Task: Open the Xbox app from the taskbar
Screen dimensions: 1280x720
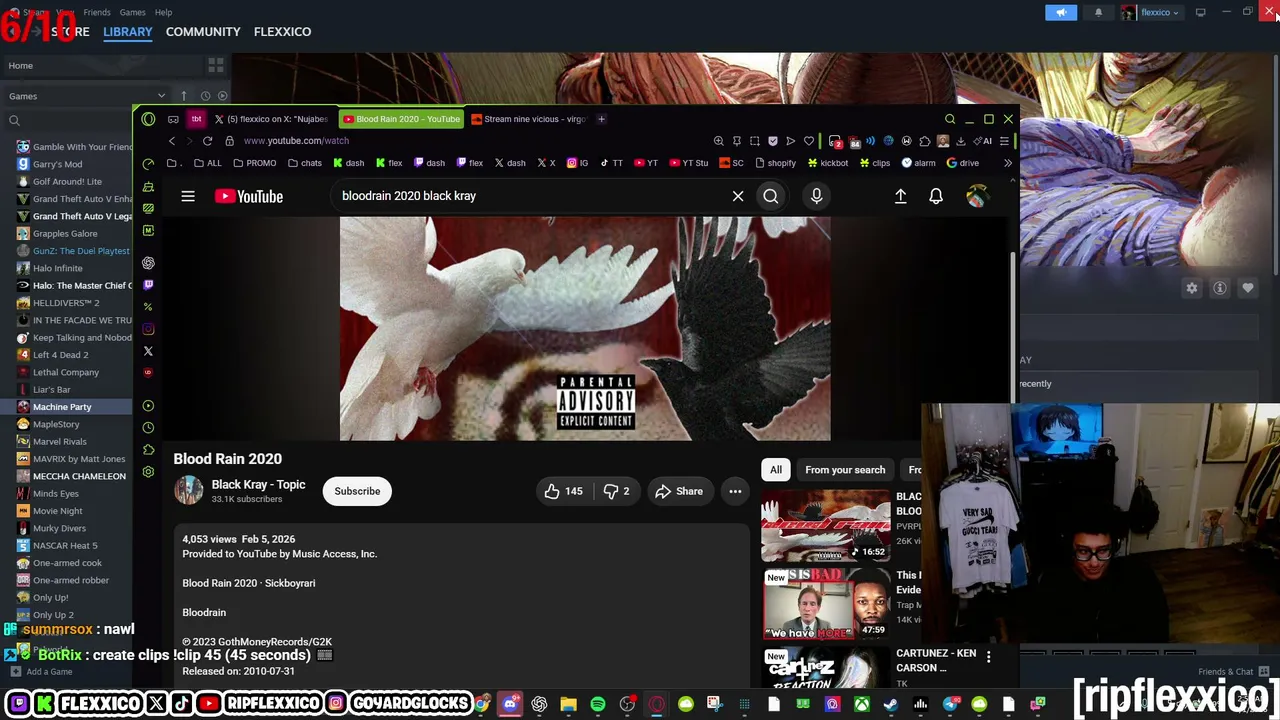Action: tap(861, 705)
